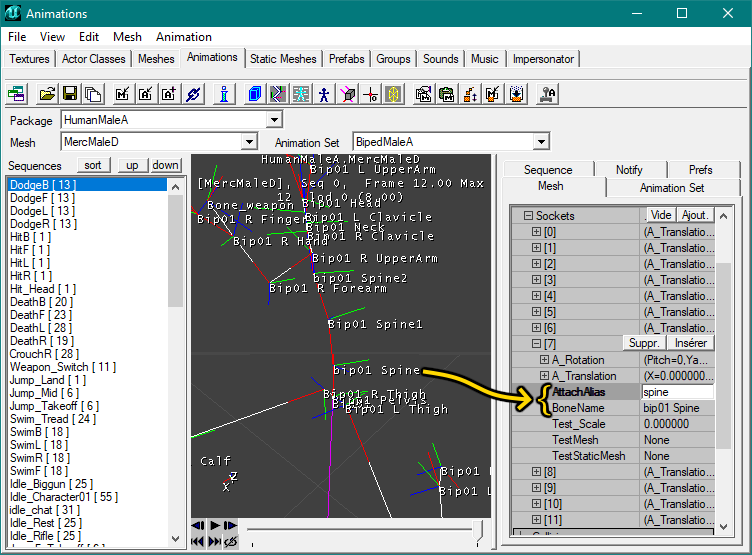The height and width of the screenshot is (555, 752).
Task: Open the Sequence properties tab
Action: coord(548,170)
